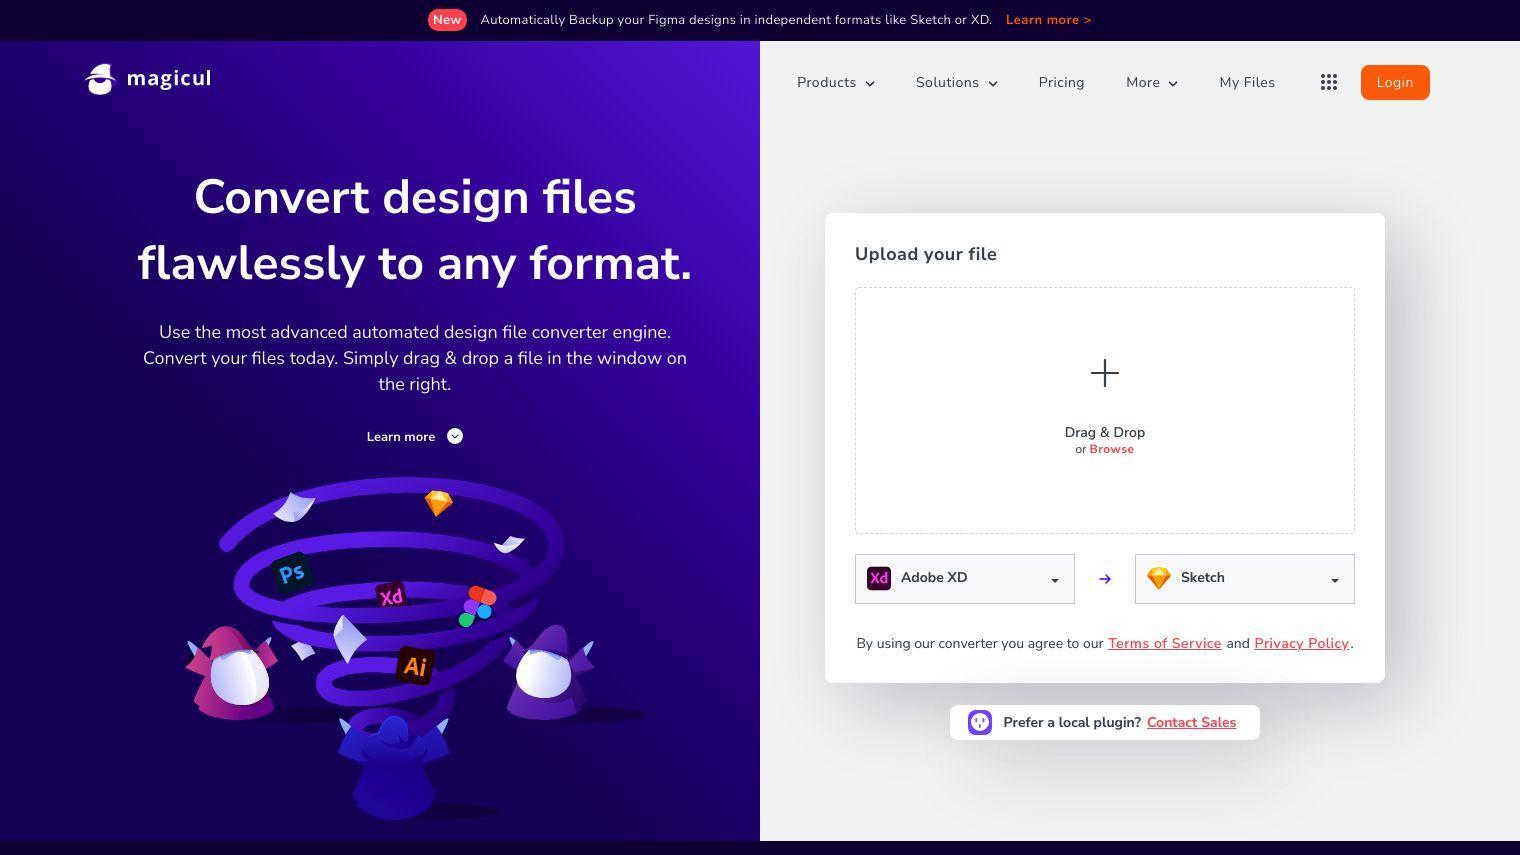Screen dimensions: 1520x855
Task: Open My Files
Action: tap(1247, 83)
